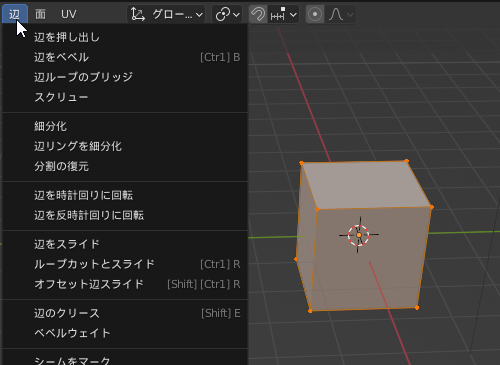
Task: Toggle proportional editing circle icon
Action: click(x=315, y=14)
